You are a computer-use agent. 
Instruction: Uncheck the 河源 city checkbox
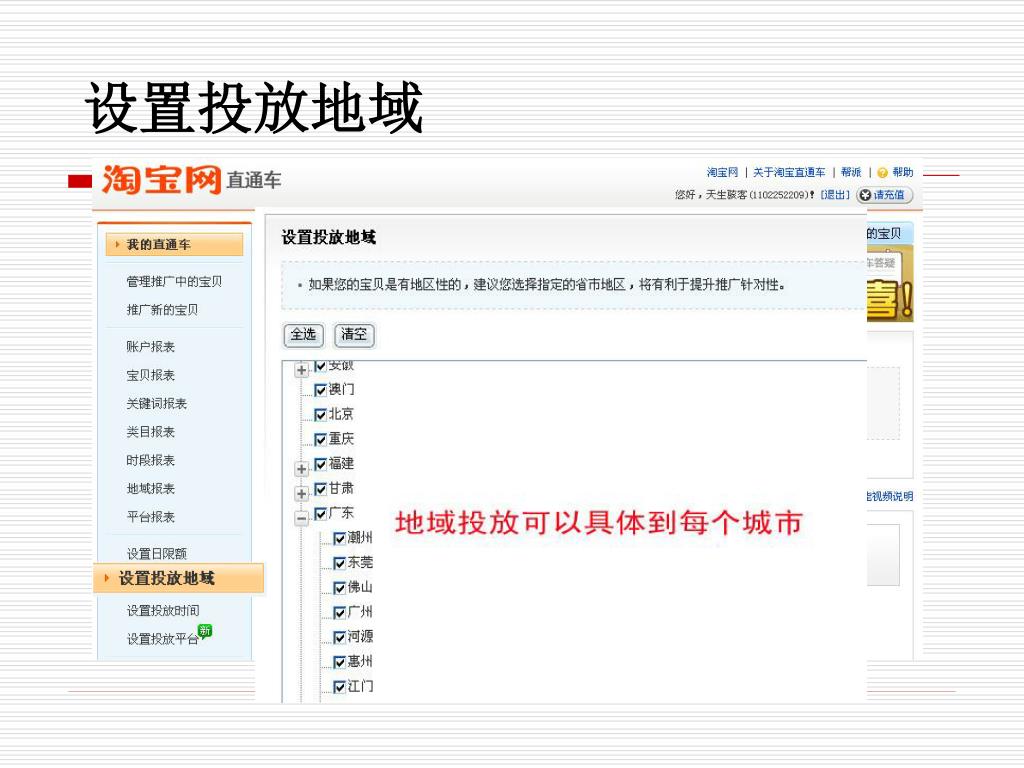tap(339, 637)
